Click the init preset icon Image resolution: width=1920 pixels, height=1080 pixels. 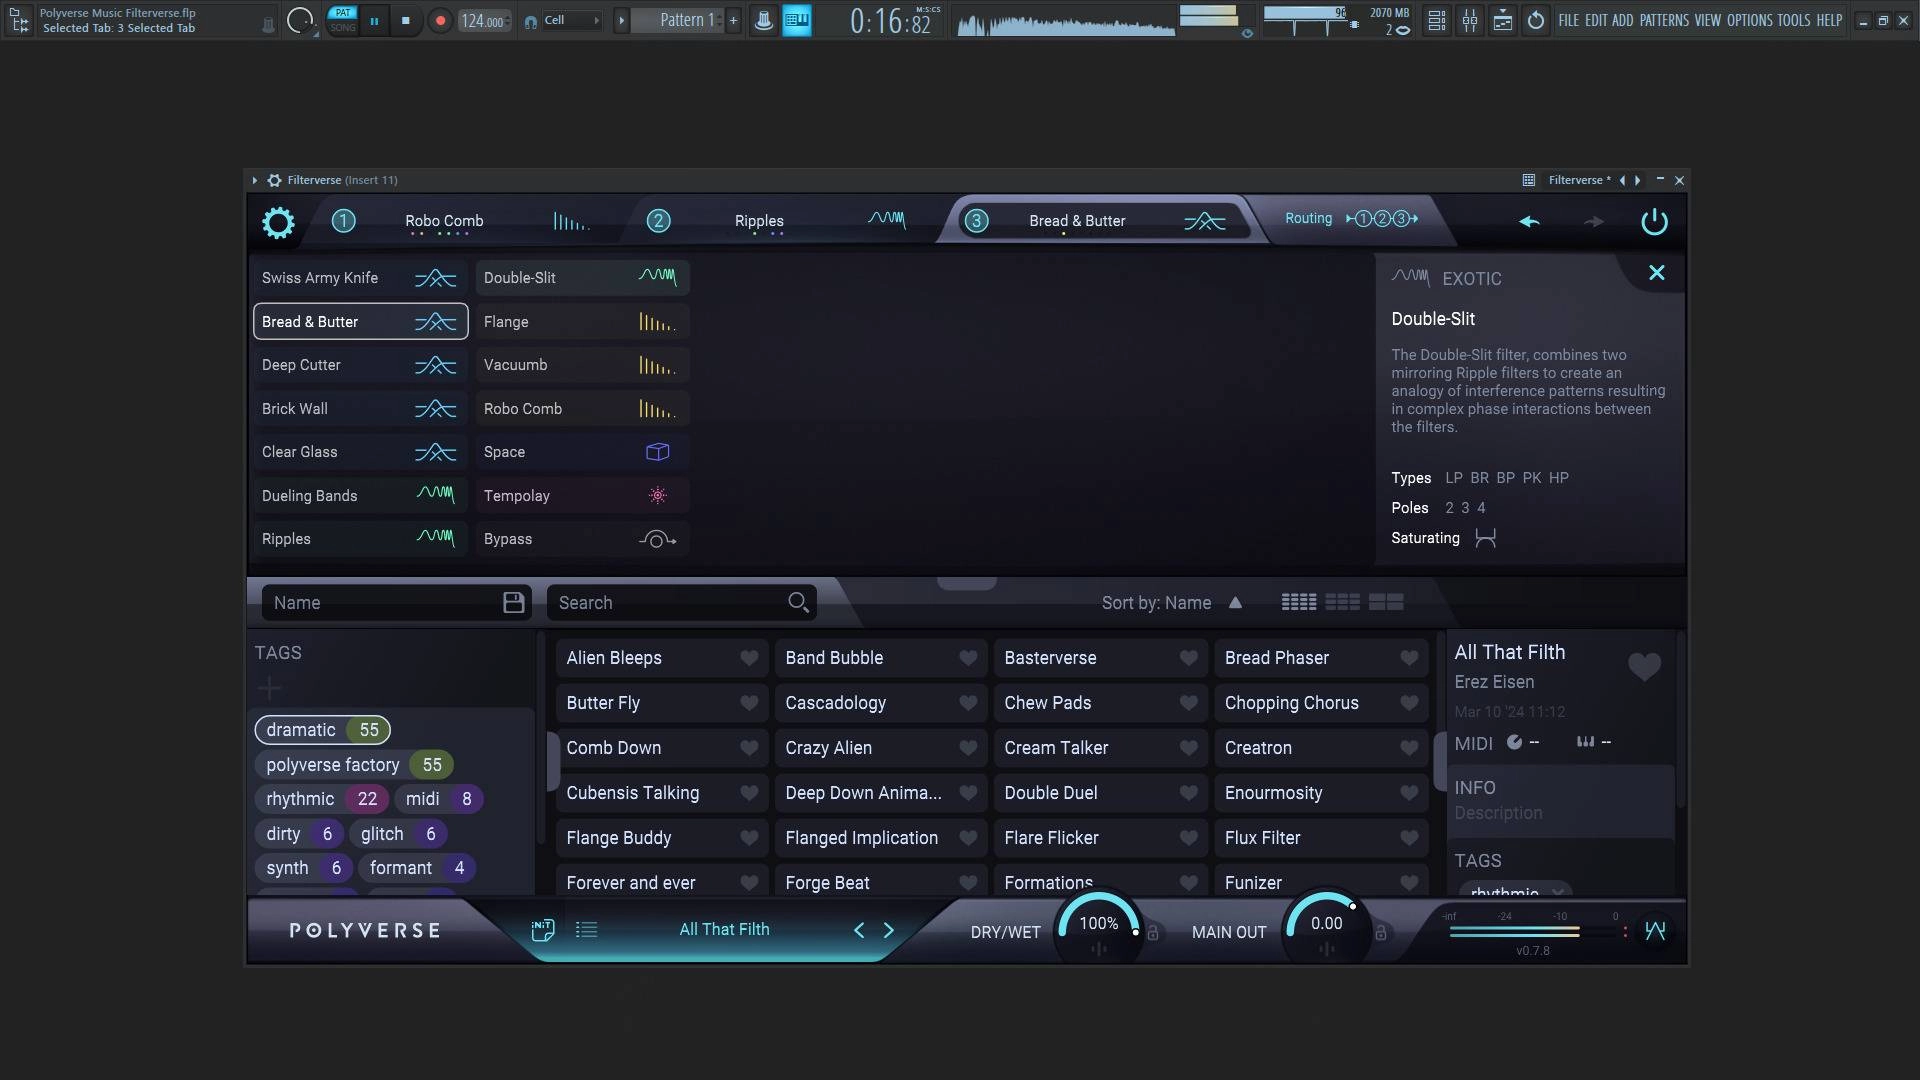543,930
